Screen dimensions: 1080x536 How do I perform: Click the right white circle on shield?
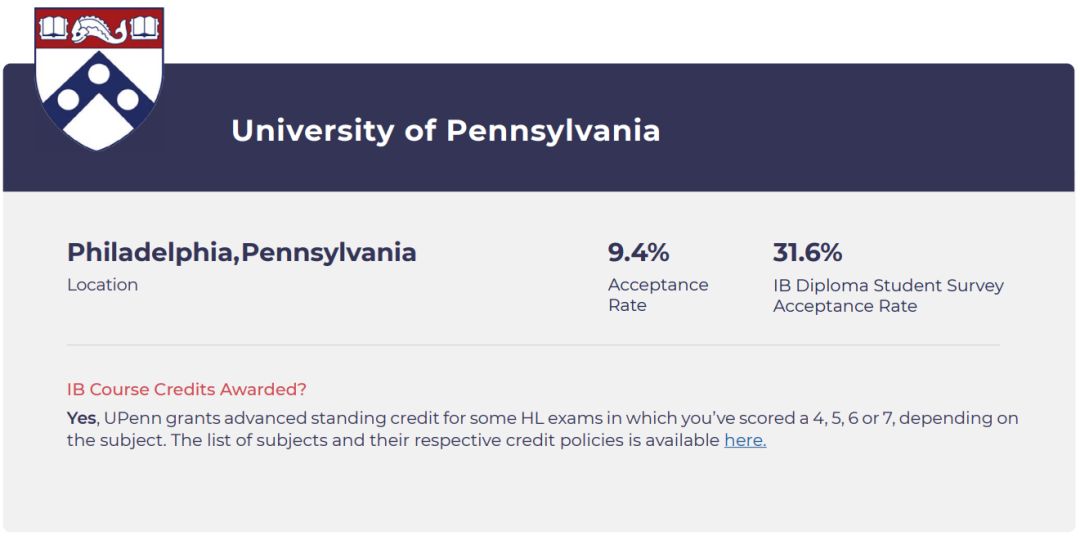(128, 99)
